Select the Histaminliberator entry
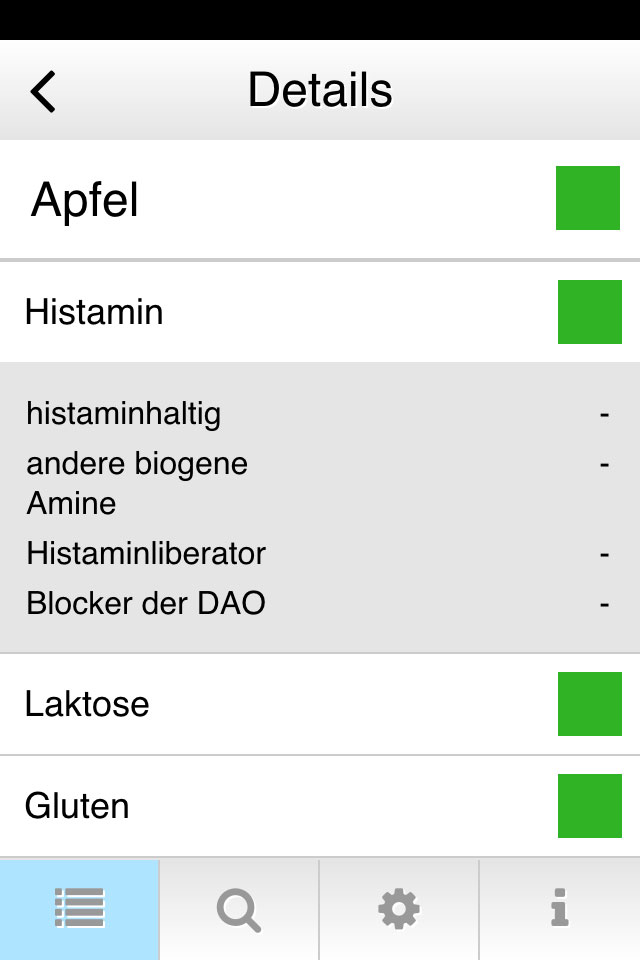Image resolution: width=640 pixels, height=960 pixels. tap(146, 553)
